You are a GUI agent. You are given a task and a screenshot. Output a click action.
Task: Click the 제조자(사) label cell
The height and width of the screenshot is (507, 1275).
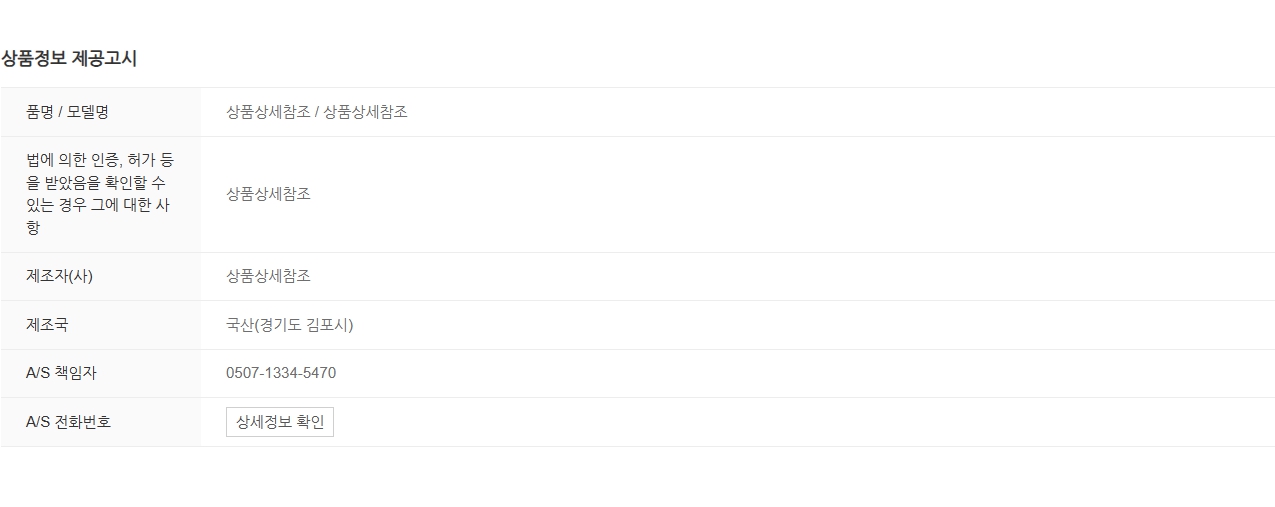coord(101,276)
